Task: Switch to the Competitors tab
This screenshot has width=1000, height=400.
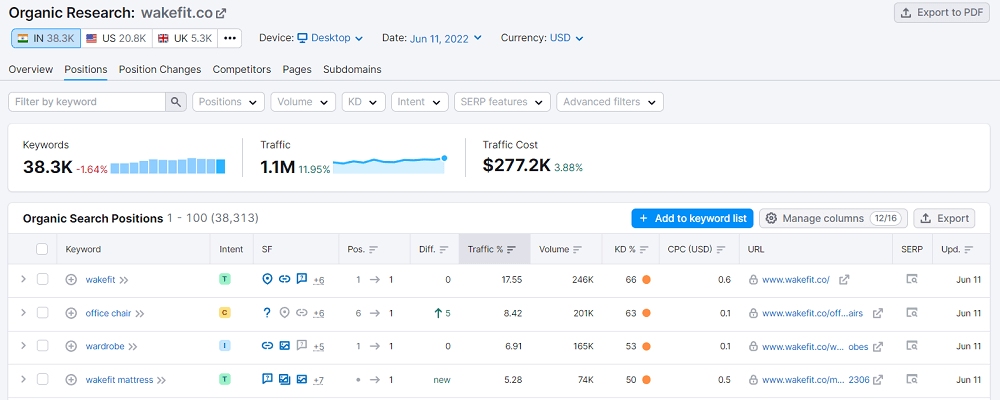Action: tap(242, 70)
